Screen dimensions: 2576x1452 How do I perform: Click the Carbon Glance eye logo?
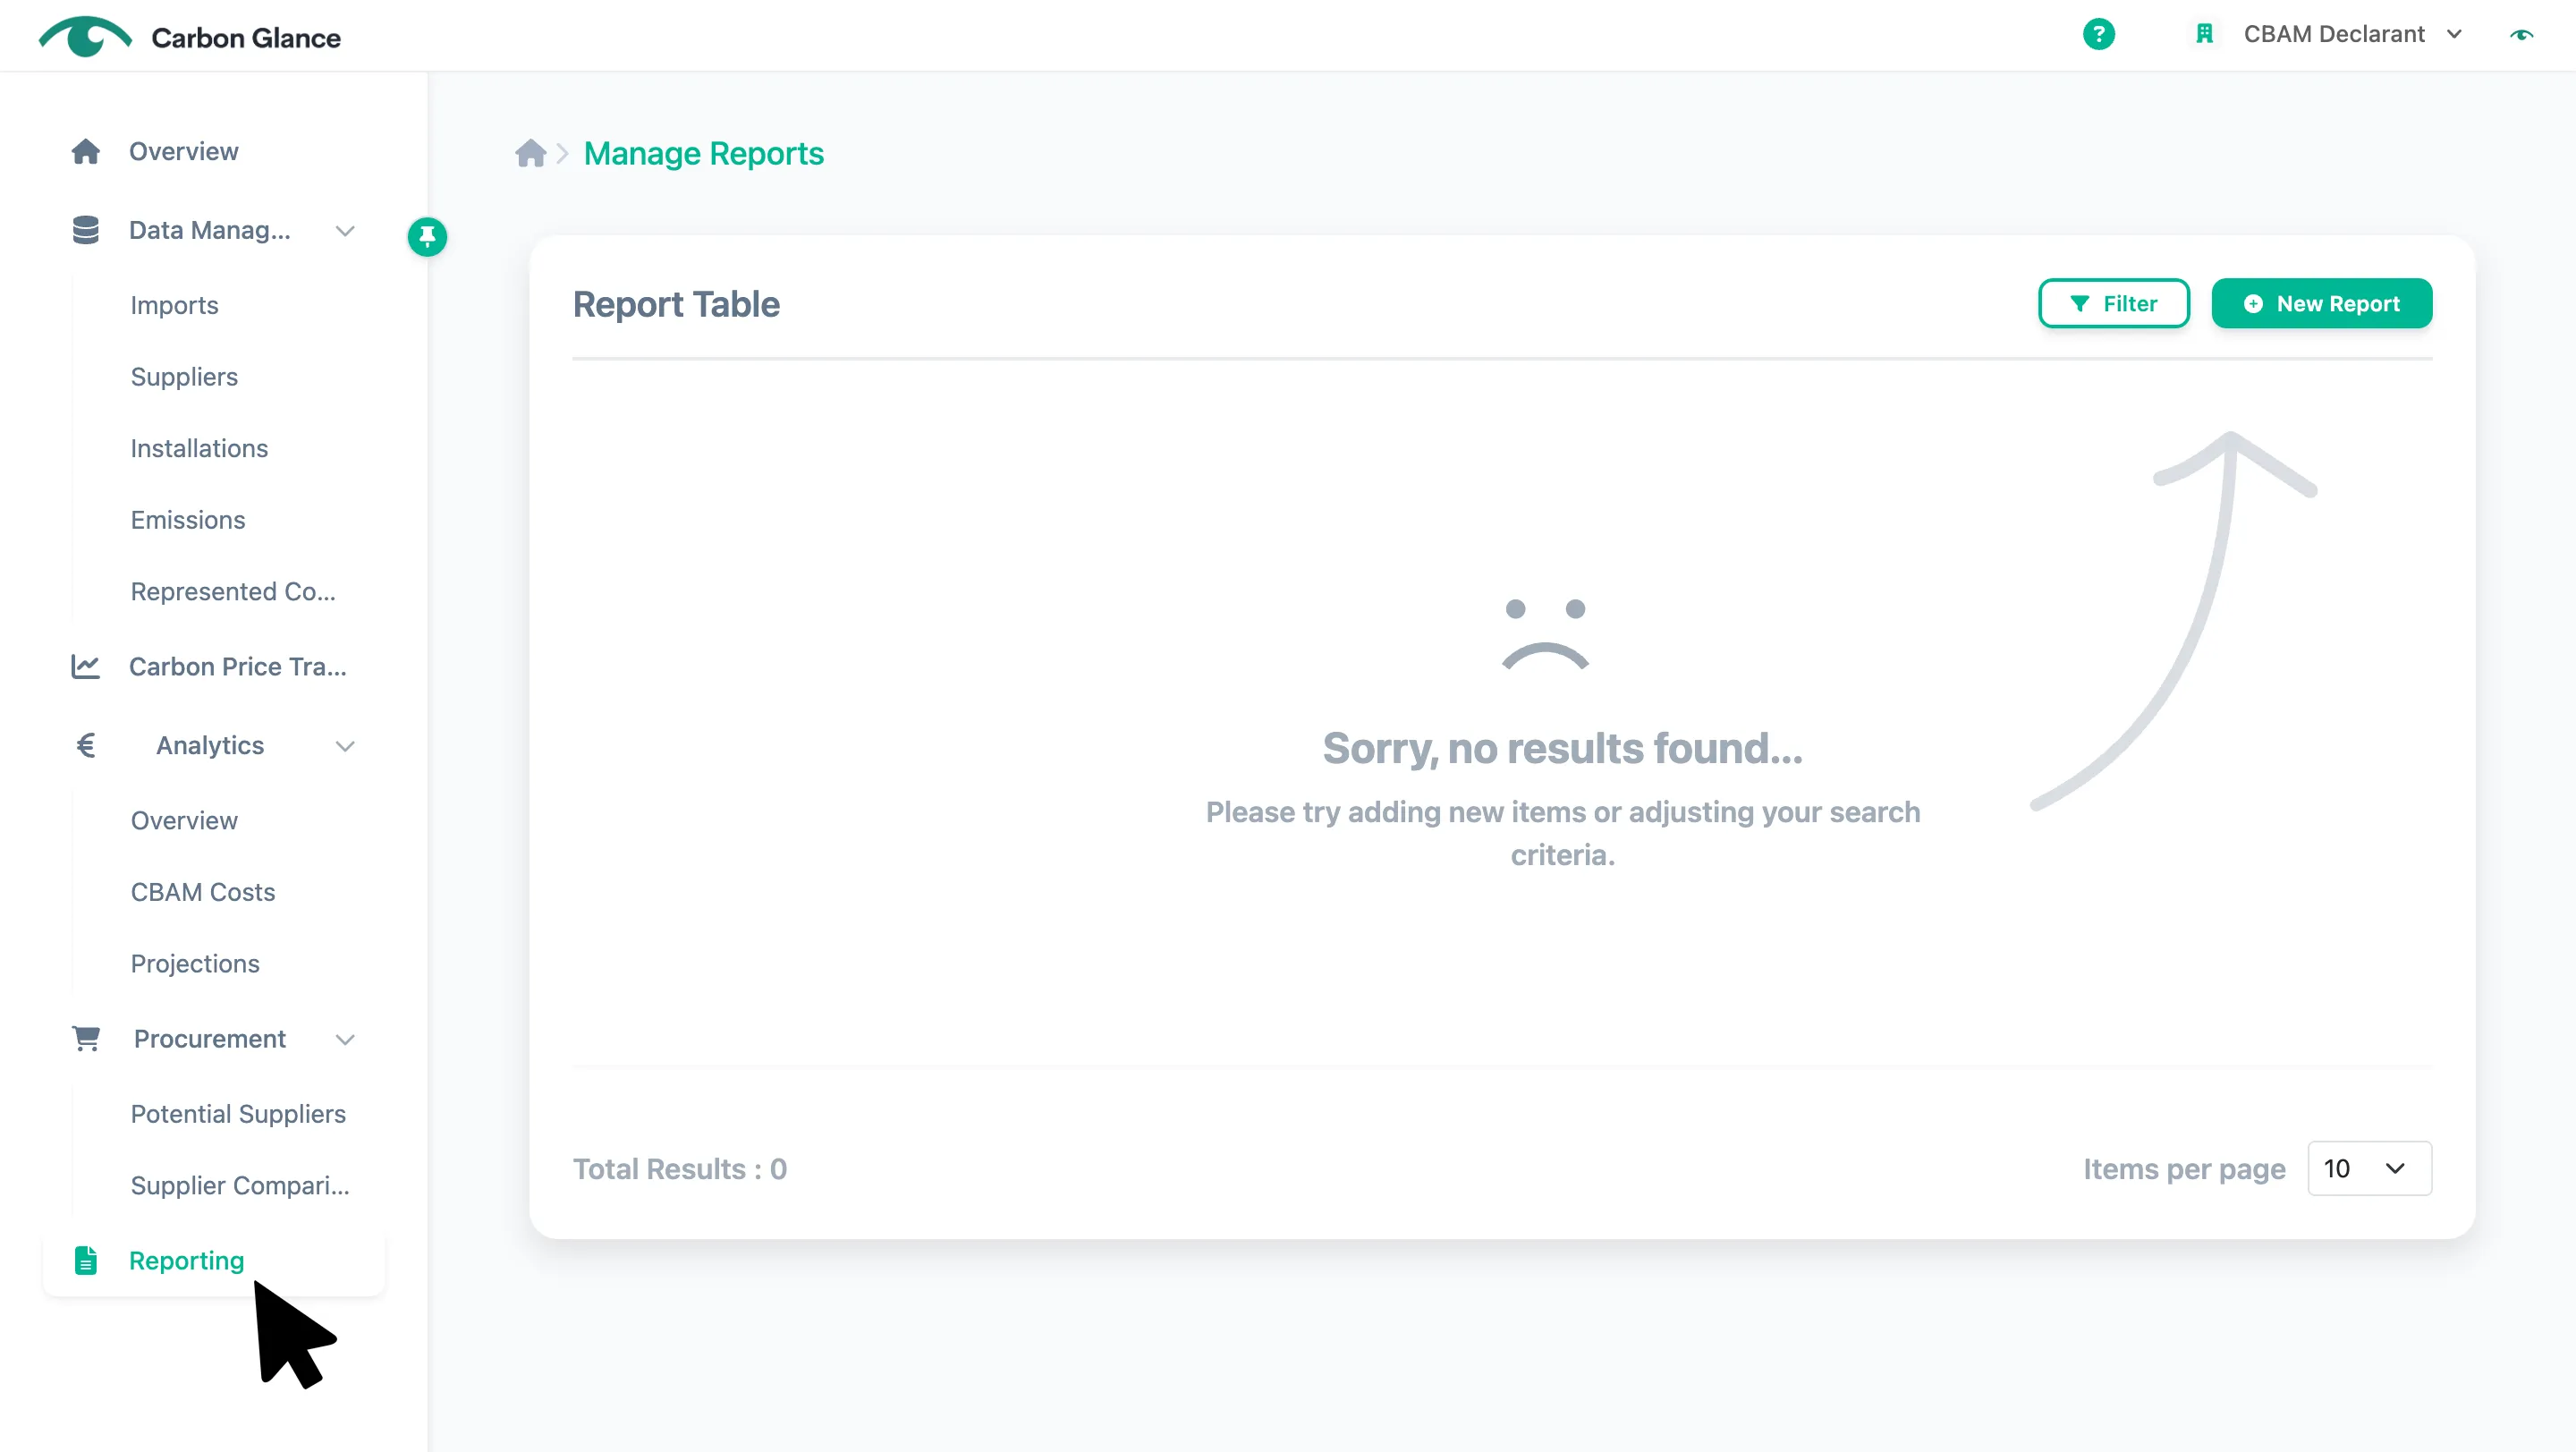click(85, 37)
